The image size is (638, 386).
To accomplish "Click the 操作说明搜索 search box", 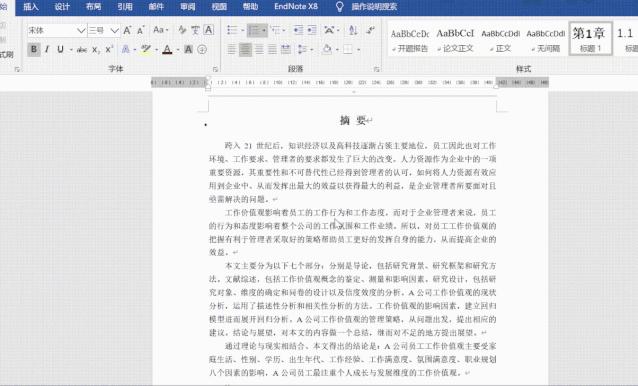I will point(374,7).
